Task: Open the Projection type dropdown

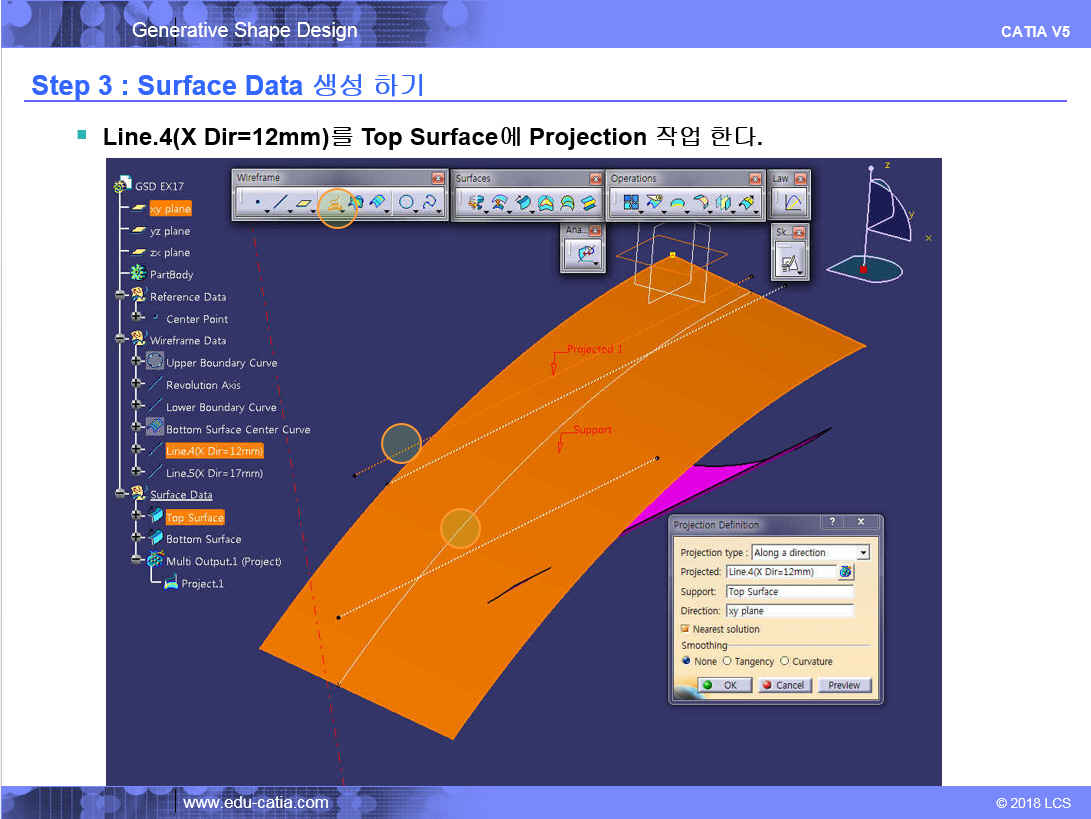Action: pos(863,553)
